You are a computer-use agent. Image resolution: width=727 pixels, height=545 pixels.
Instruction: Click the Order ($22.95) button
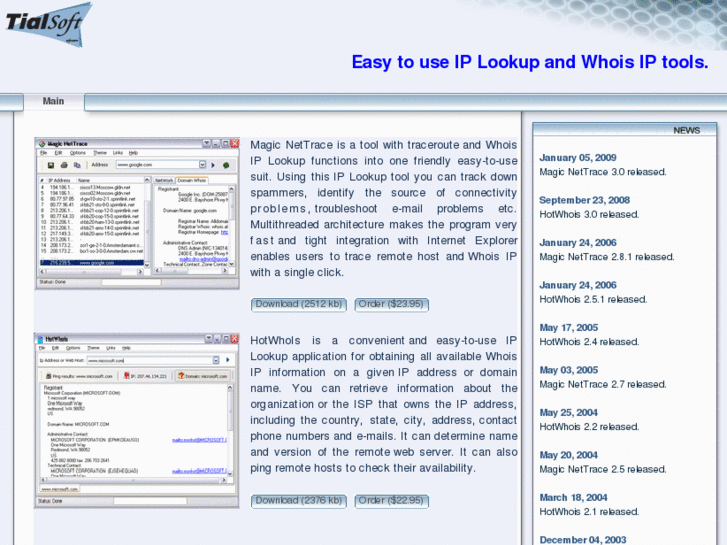pyautogui.click(x=391, y=500)
